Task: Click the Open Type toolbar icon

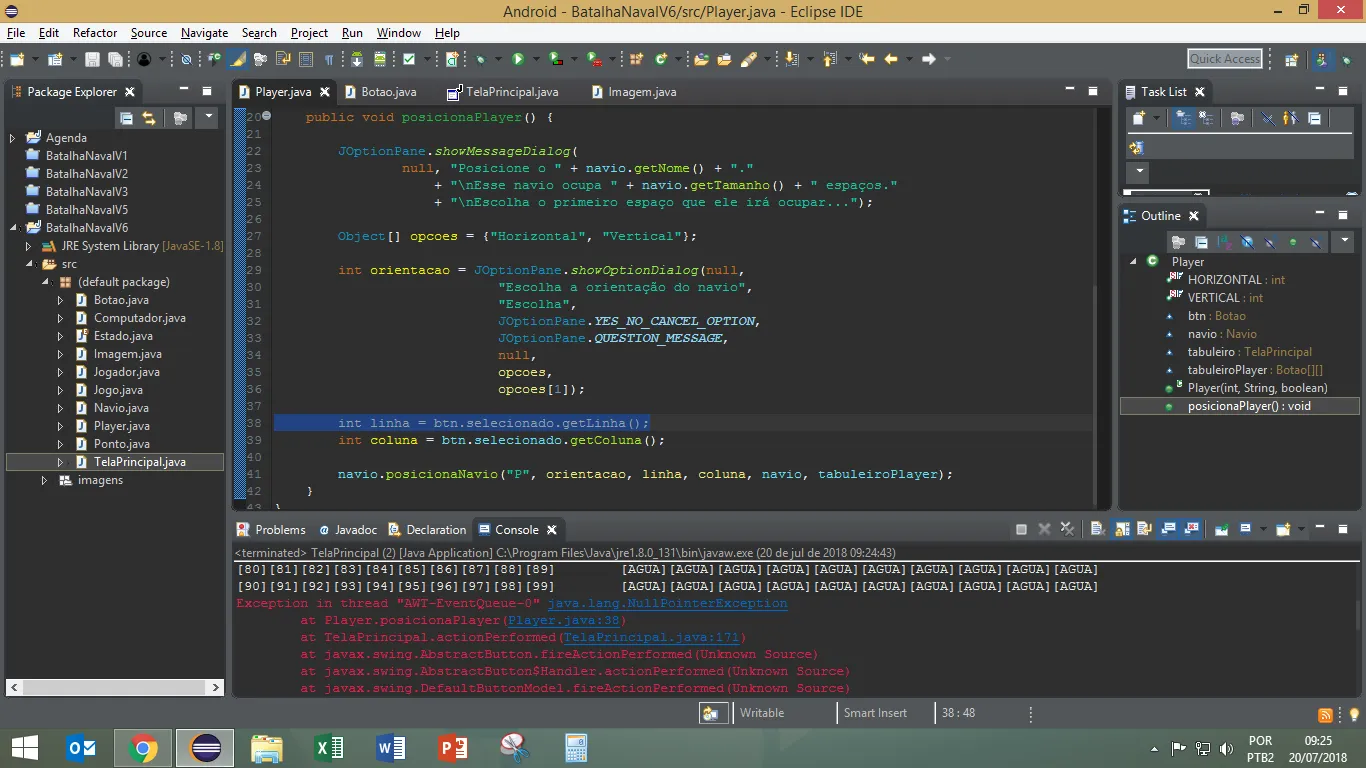Action: (700, 60)
